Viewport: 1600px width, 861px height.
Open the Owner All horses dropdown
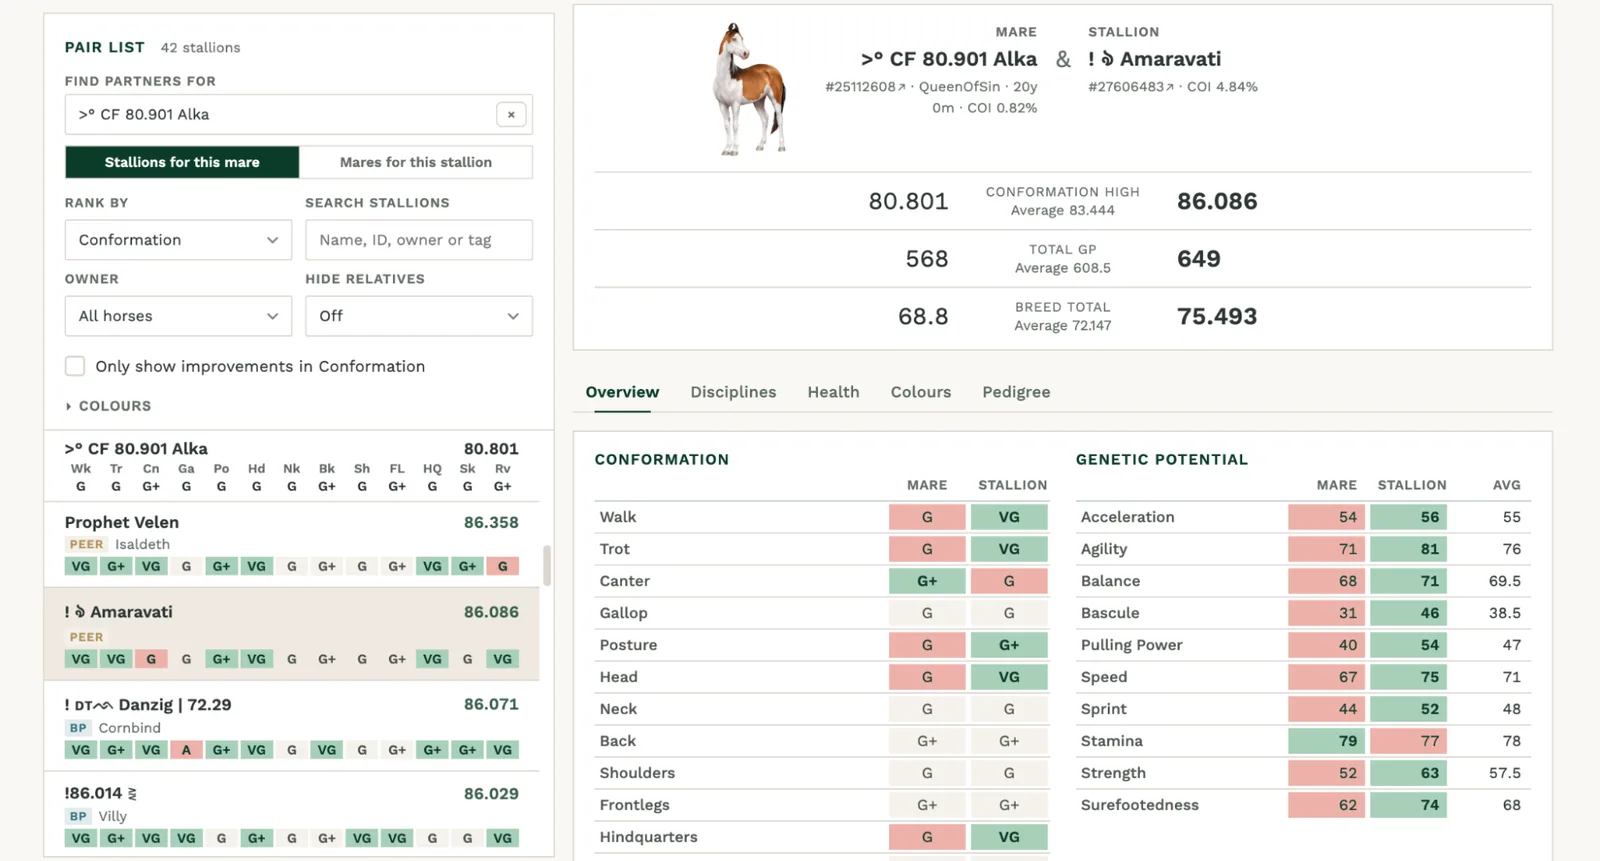click(x=178, y=316)
